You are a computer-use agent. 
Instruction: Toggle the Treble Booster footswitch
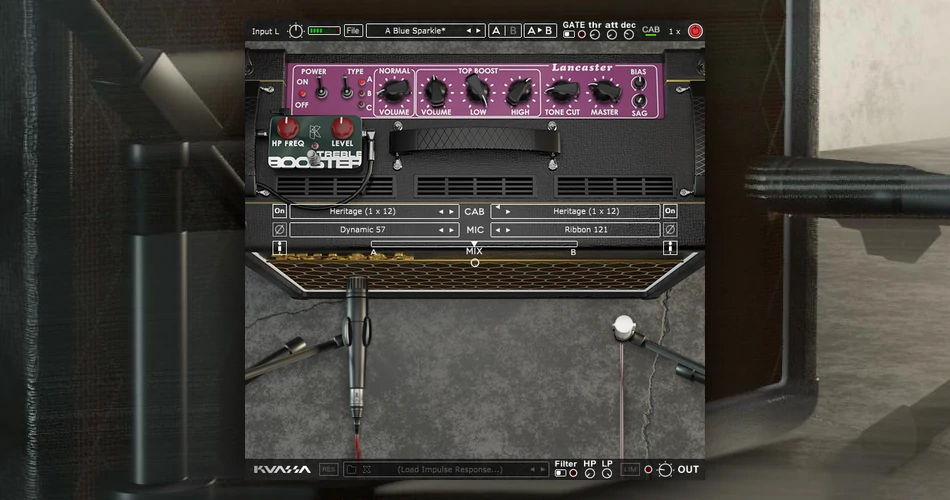point(312,156)
